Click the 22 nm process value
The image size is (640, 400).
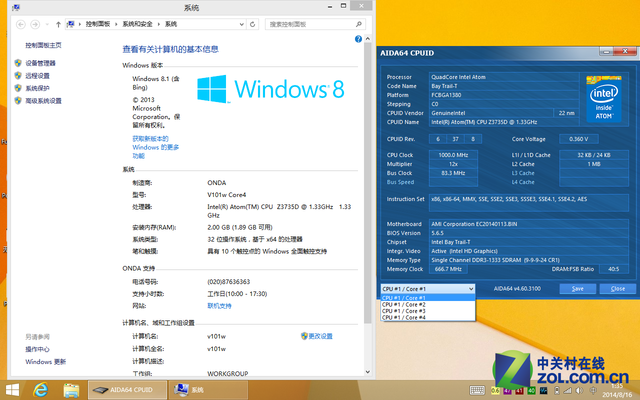566,113
